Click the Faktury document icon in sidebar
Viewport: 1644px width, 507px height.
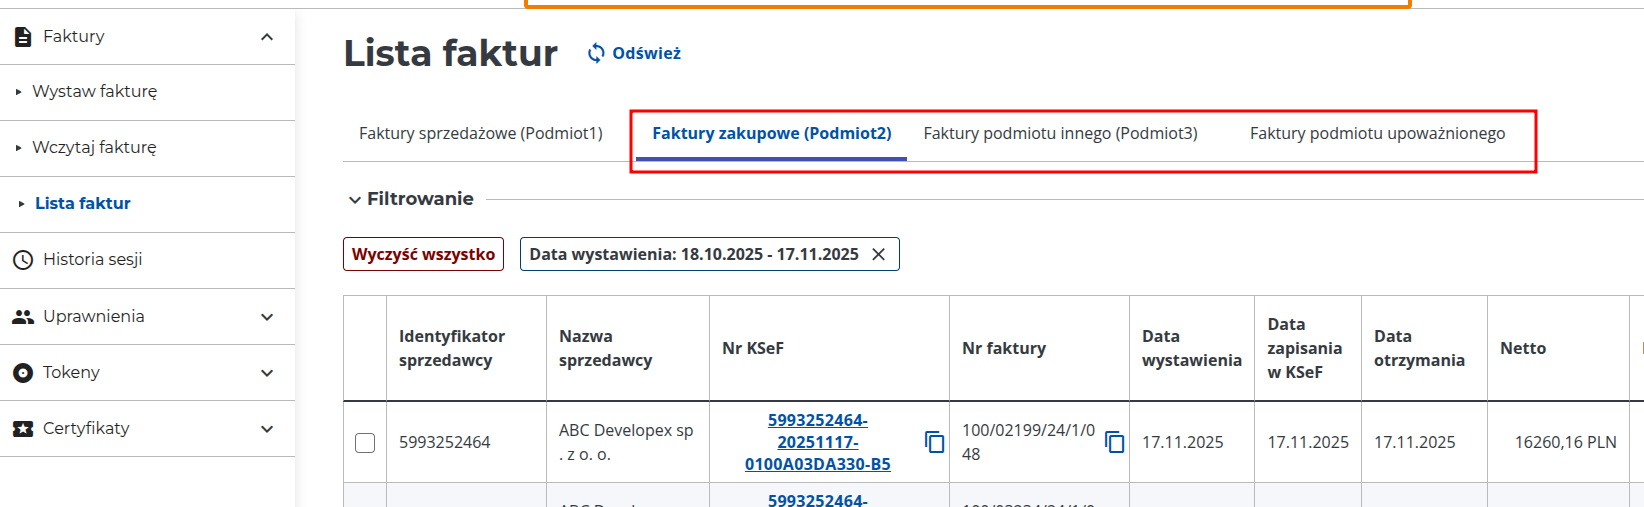coord(23,37)
